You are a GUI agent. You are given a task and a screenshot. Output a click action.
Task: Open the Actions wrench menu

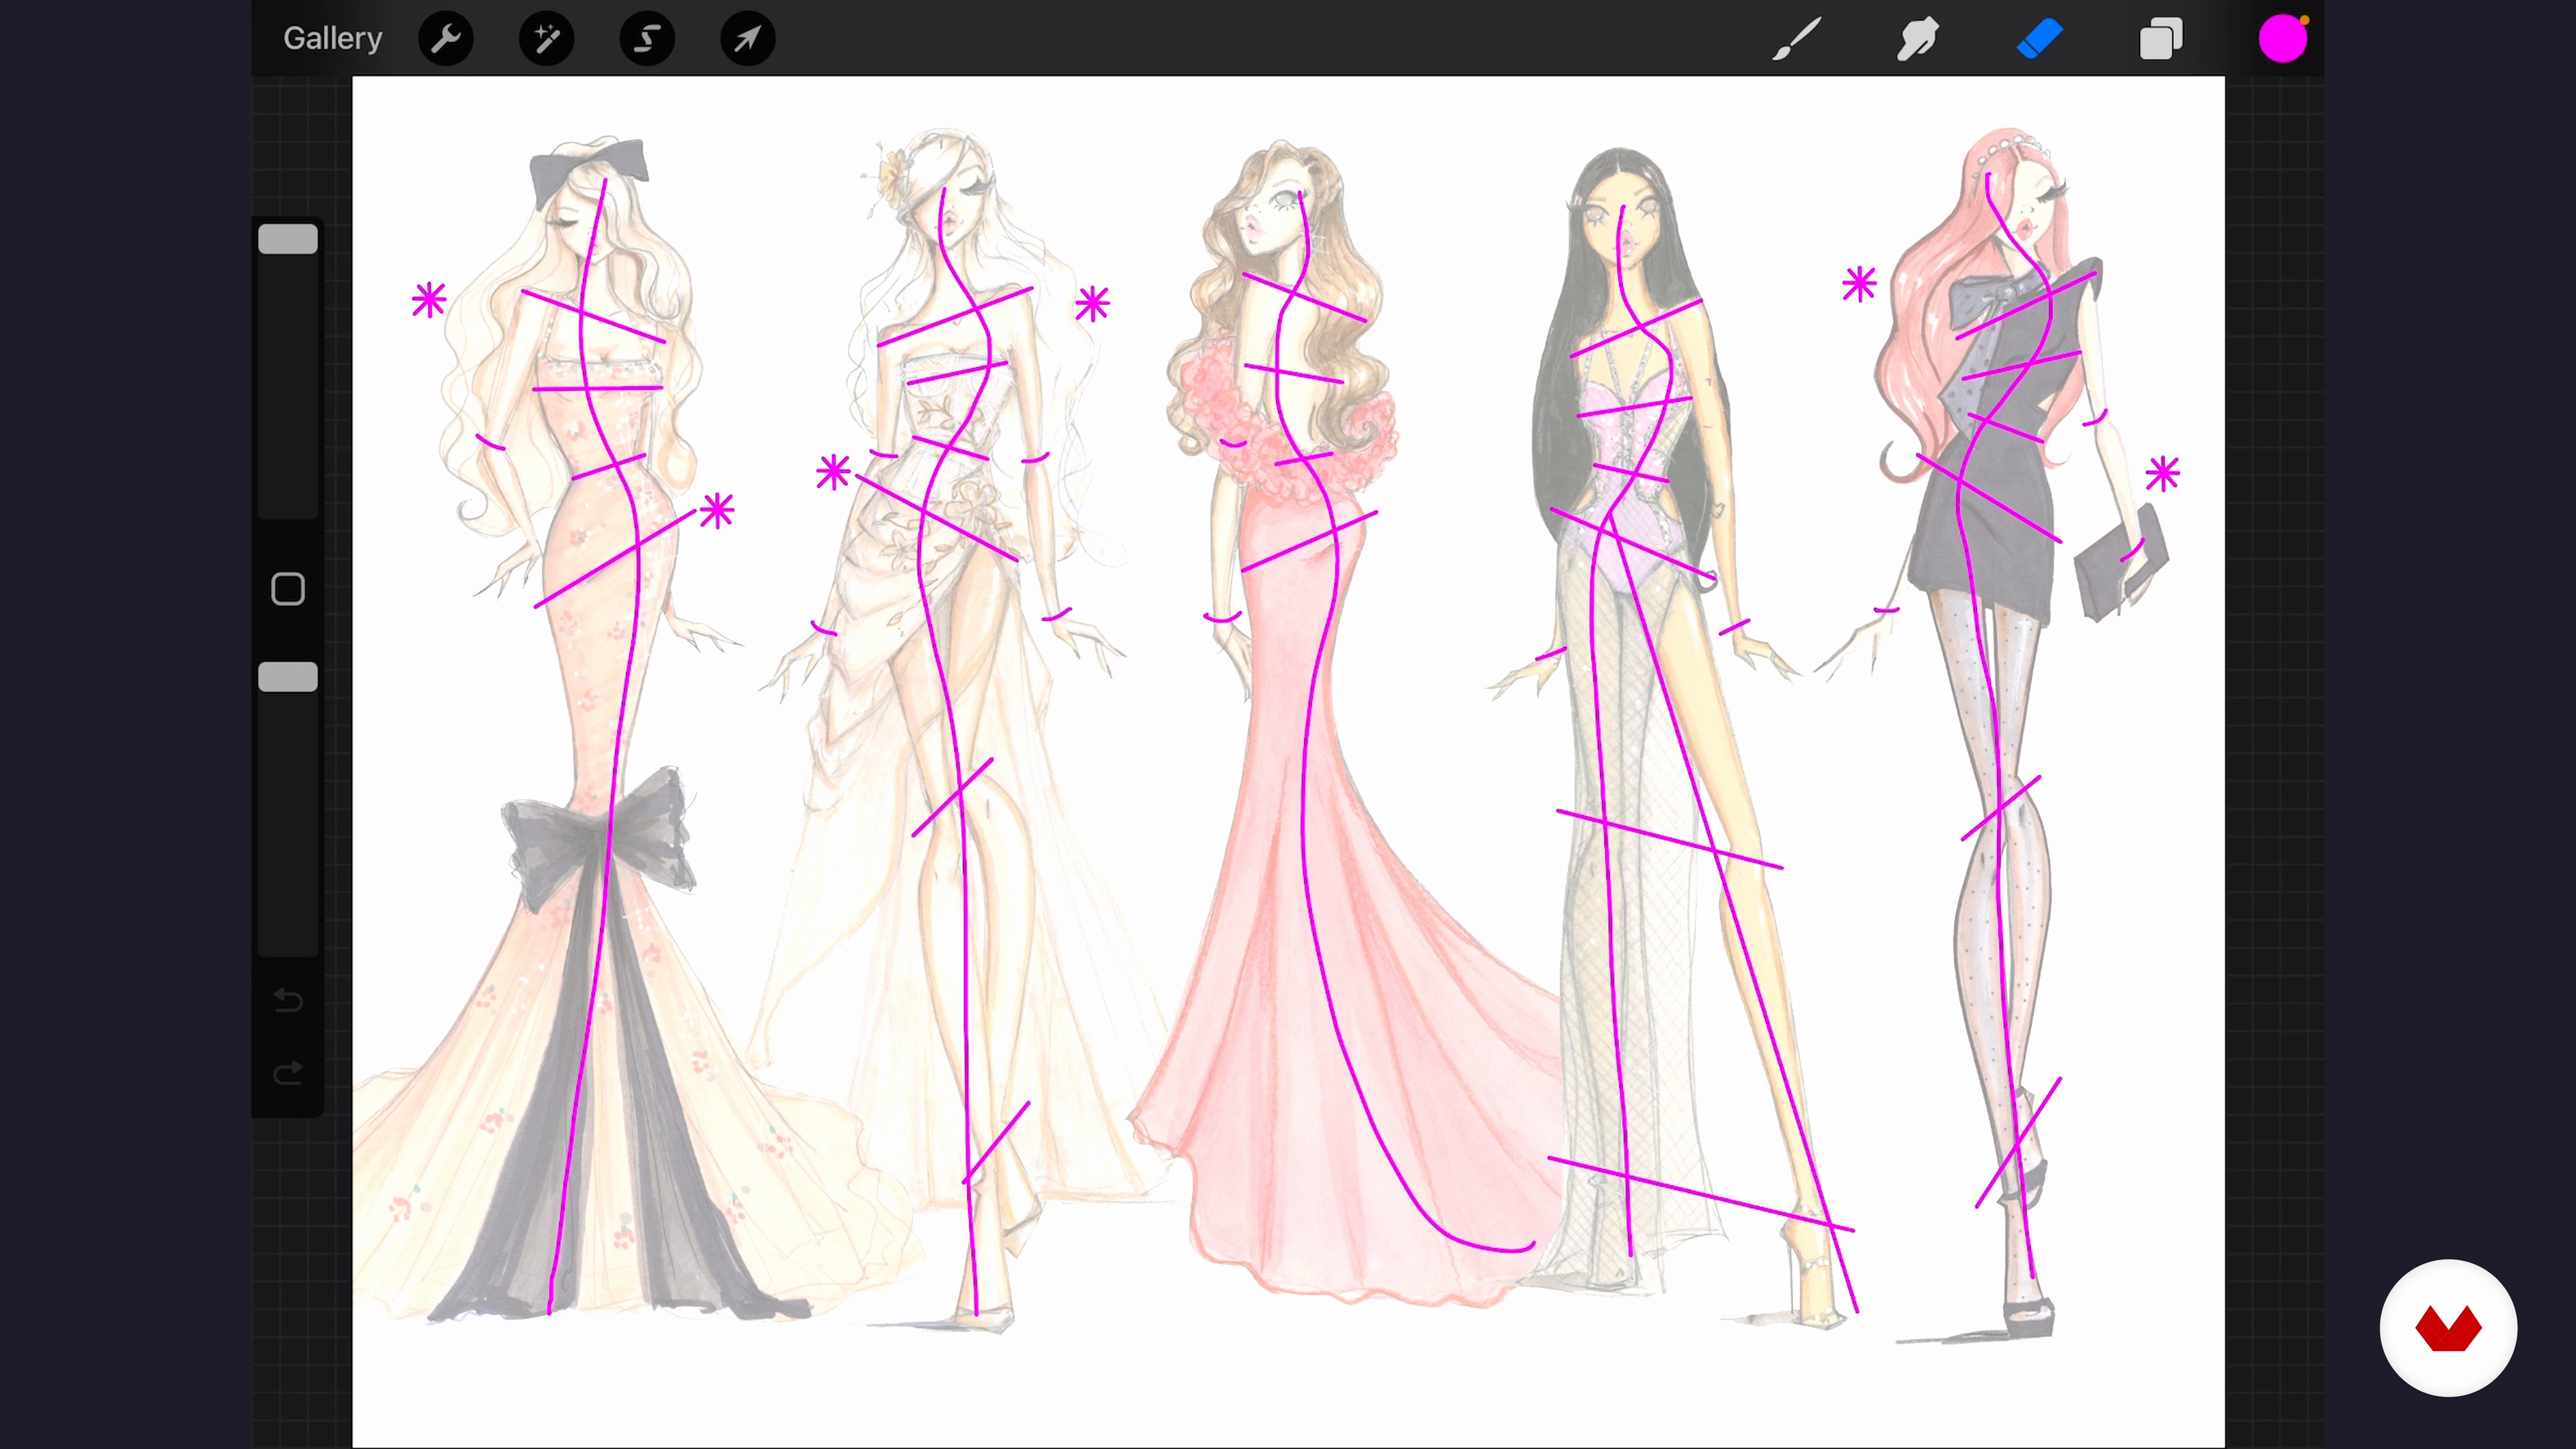tap(446, 39)
